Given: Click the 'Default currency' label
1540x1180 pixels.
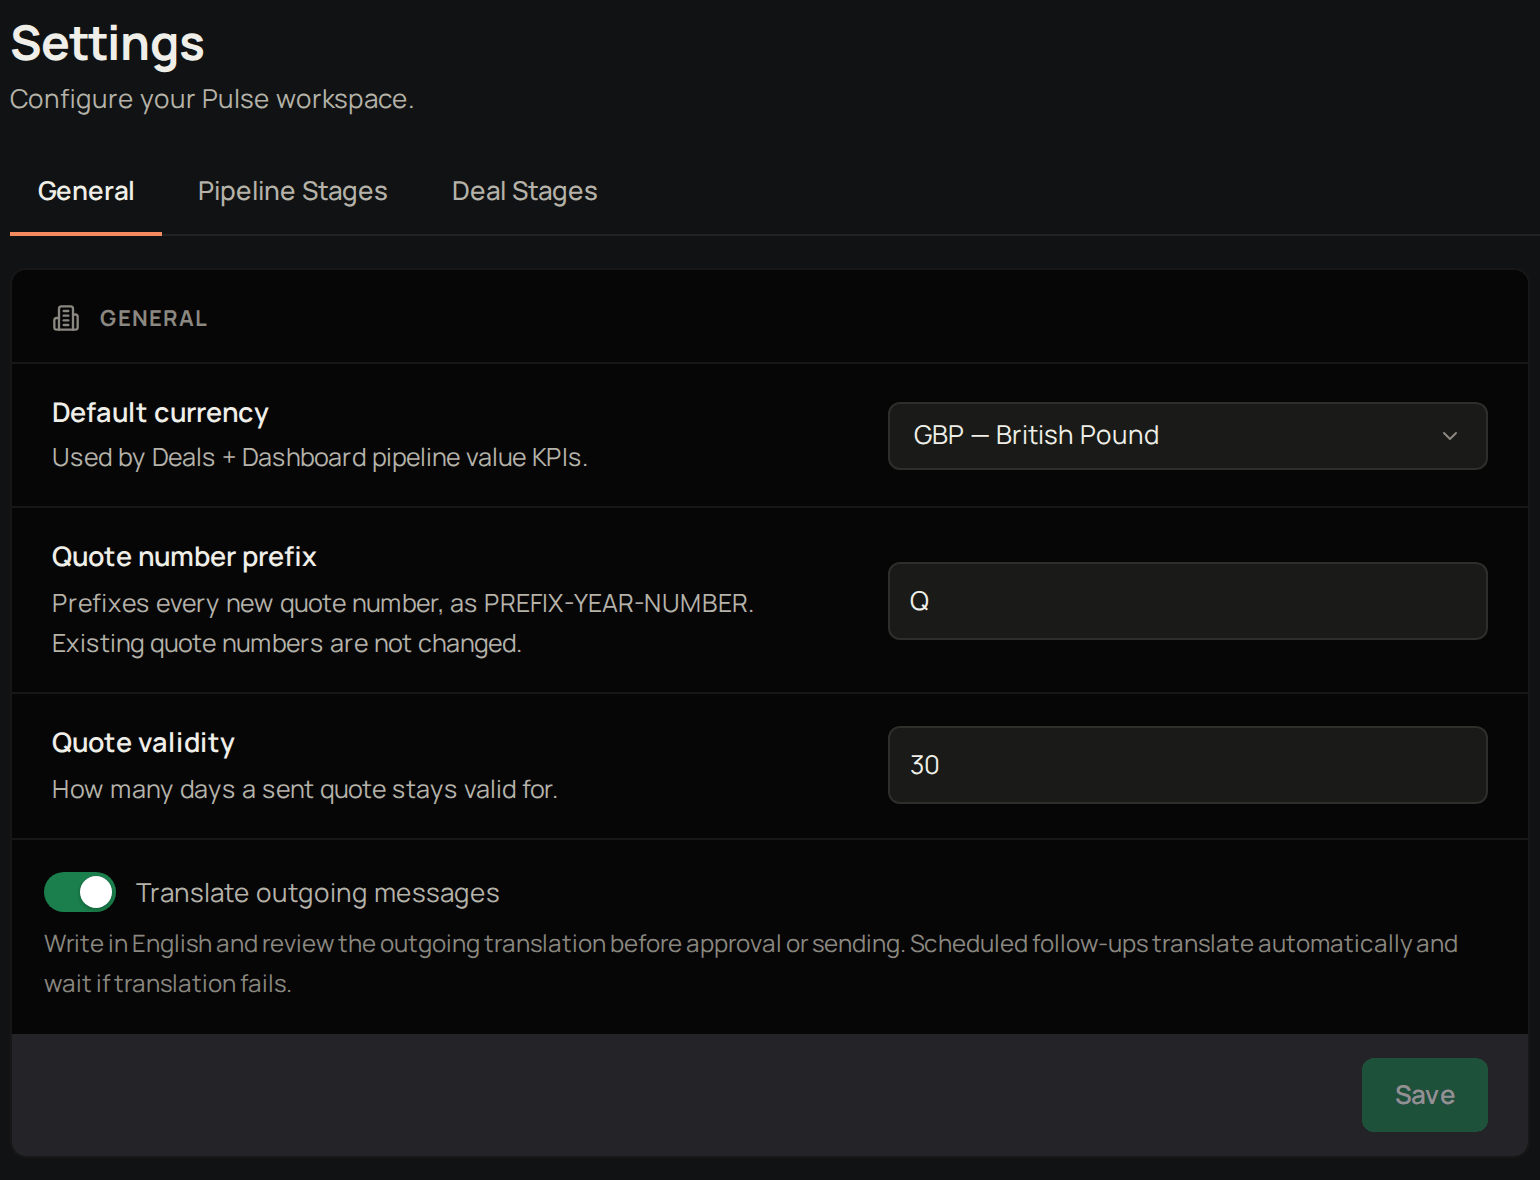Looking at the screenshot, I should (x=160, y=413).
